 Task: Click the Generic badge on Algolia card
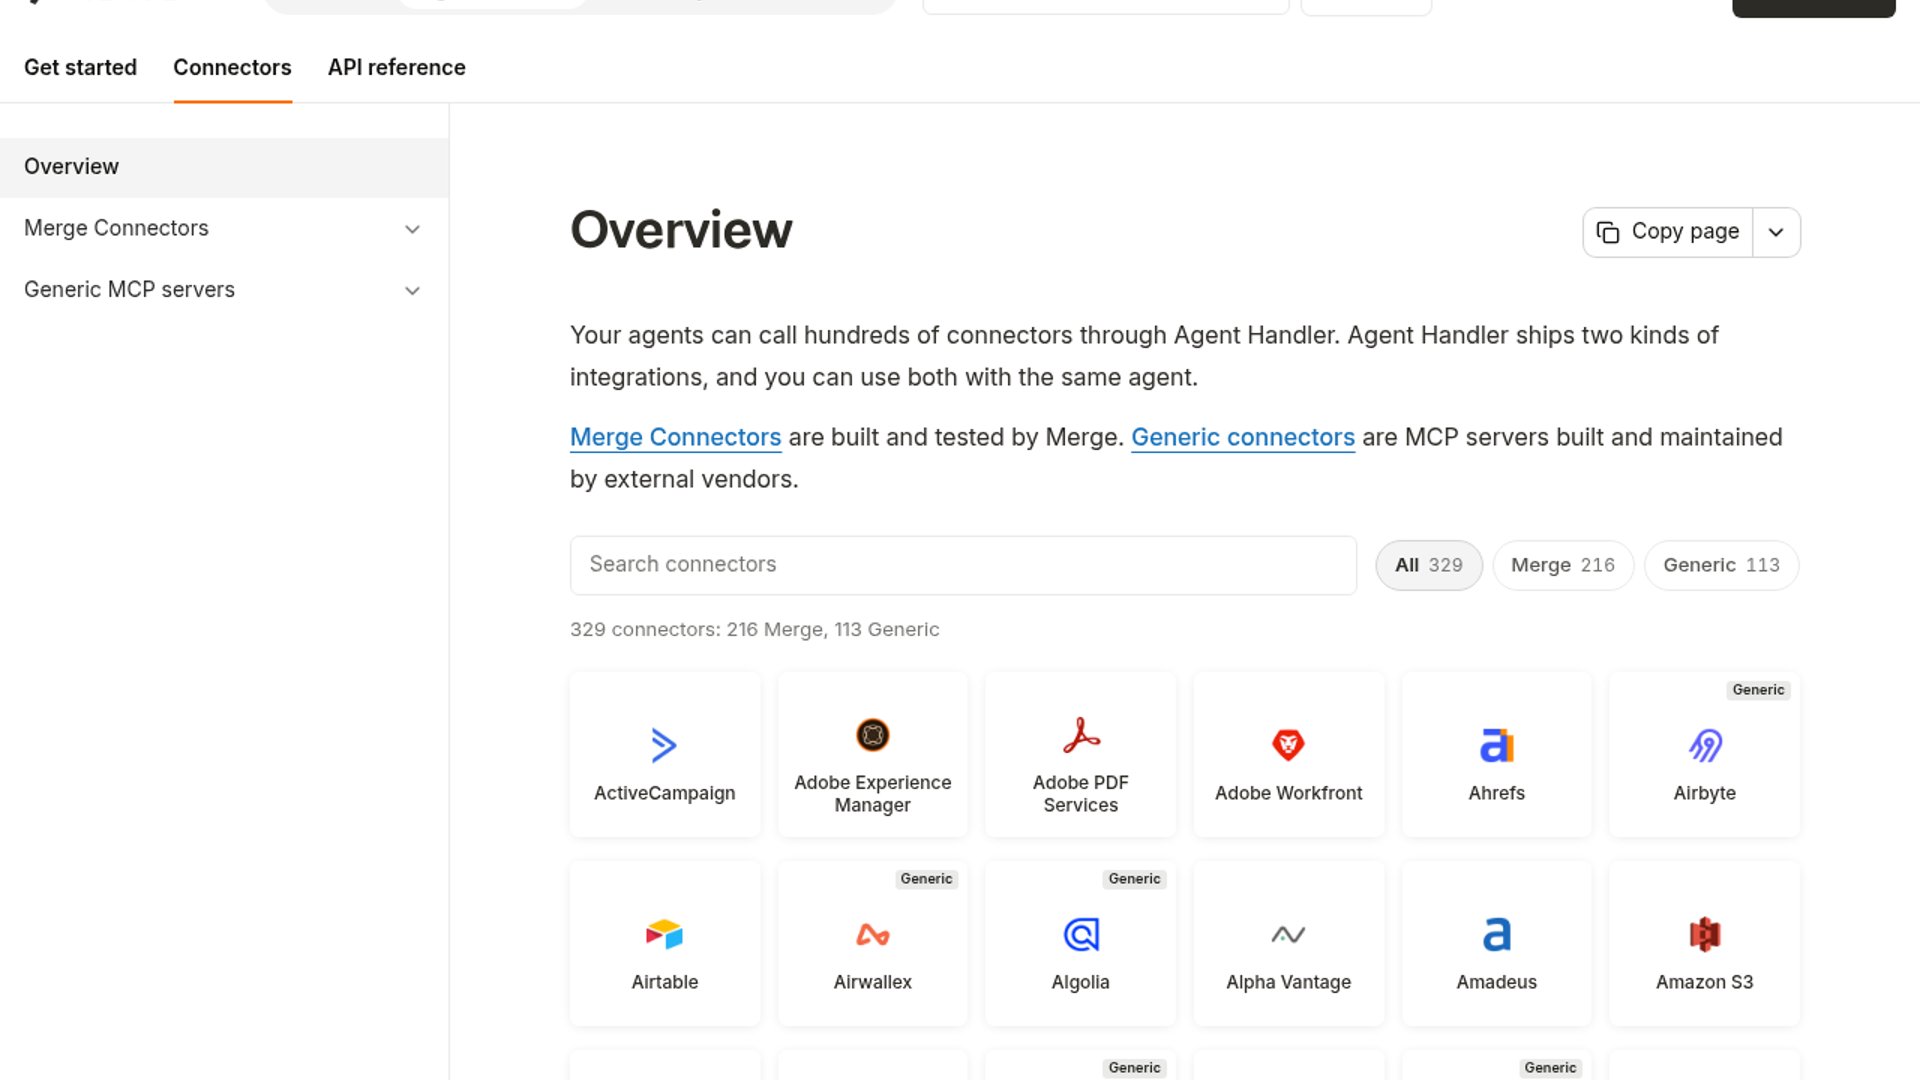pyautogui.click(x=1134, y=879)
